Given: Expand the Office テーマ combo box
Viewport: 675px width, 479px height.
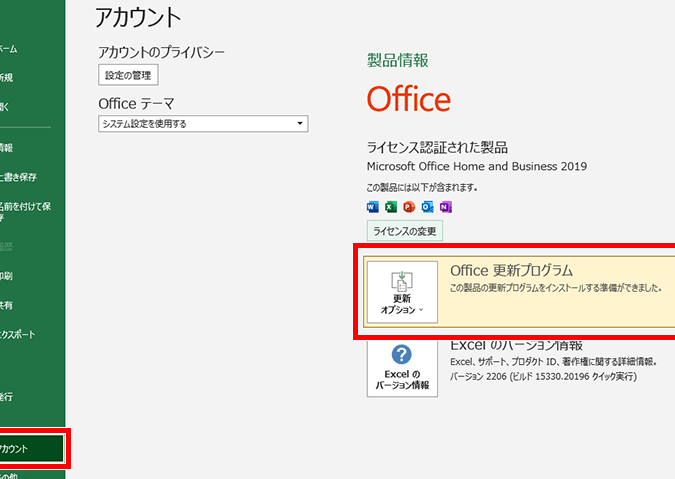Looking at the screenshot, I should (203, 124).
